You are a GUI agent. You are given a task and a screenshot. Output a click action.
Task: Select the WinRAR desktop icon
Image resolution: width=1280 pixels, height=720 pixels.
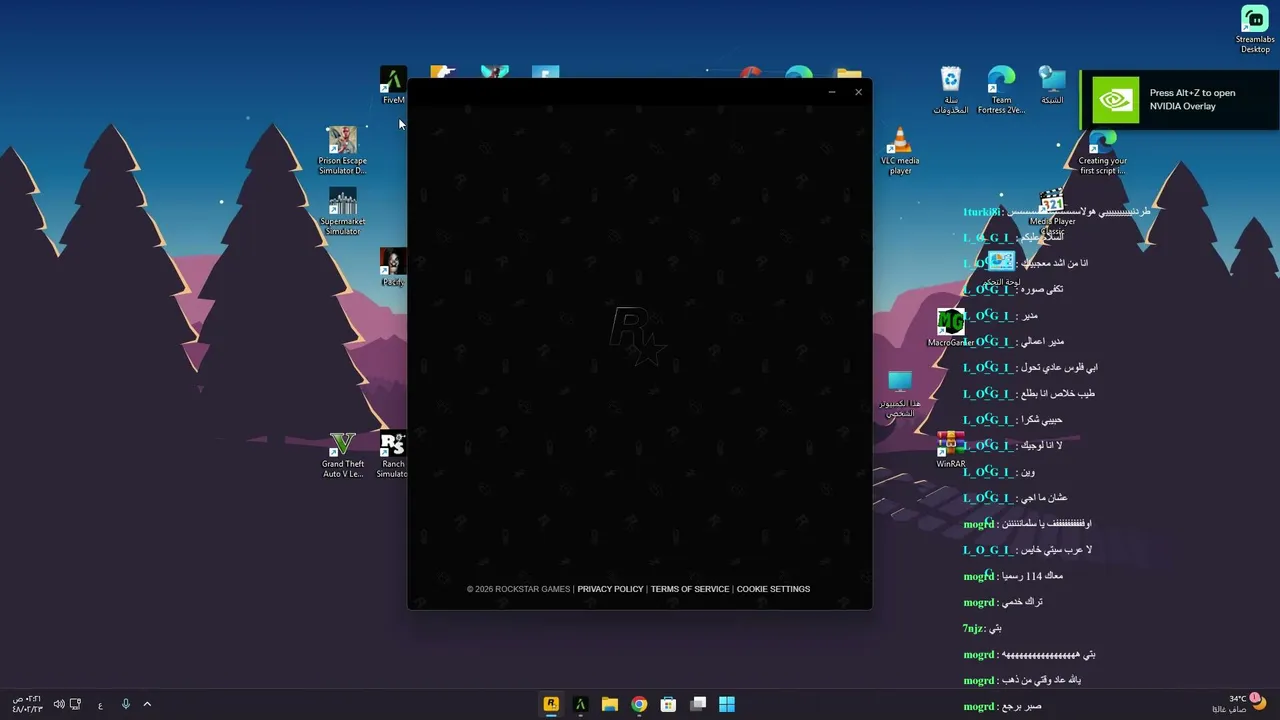pyautogui.click(x=950, y=450)
